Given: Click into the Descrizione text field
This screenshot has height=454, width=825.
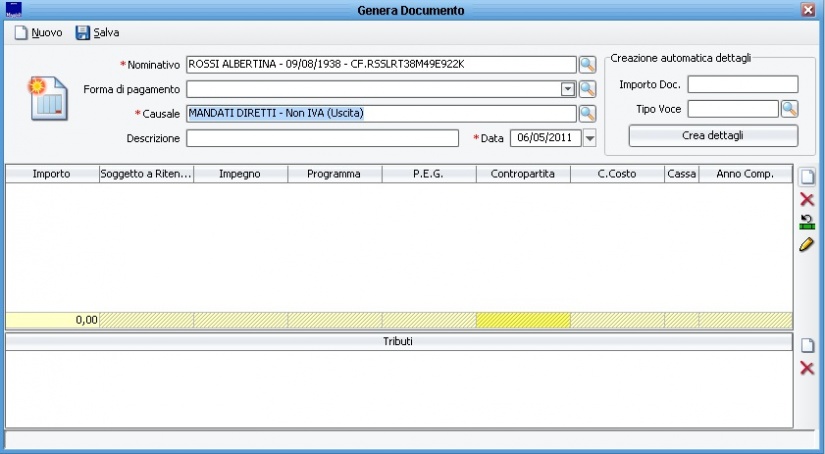Looking at the screenshot, I should 322,138.
